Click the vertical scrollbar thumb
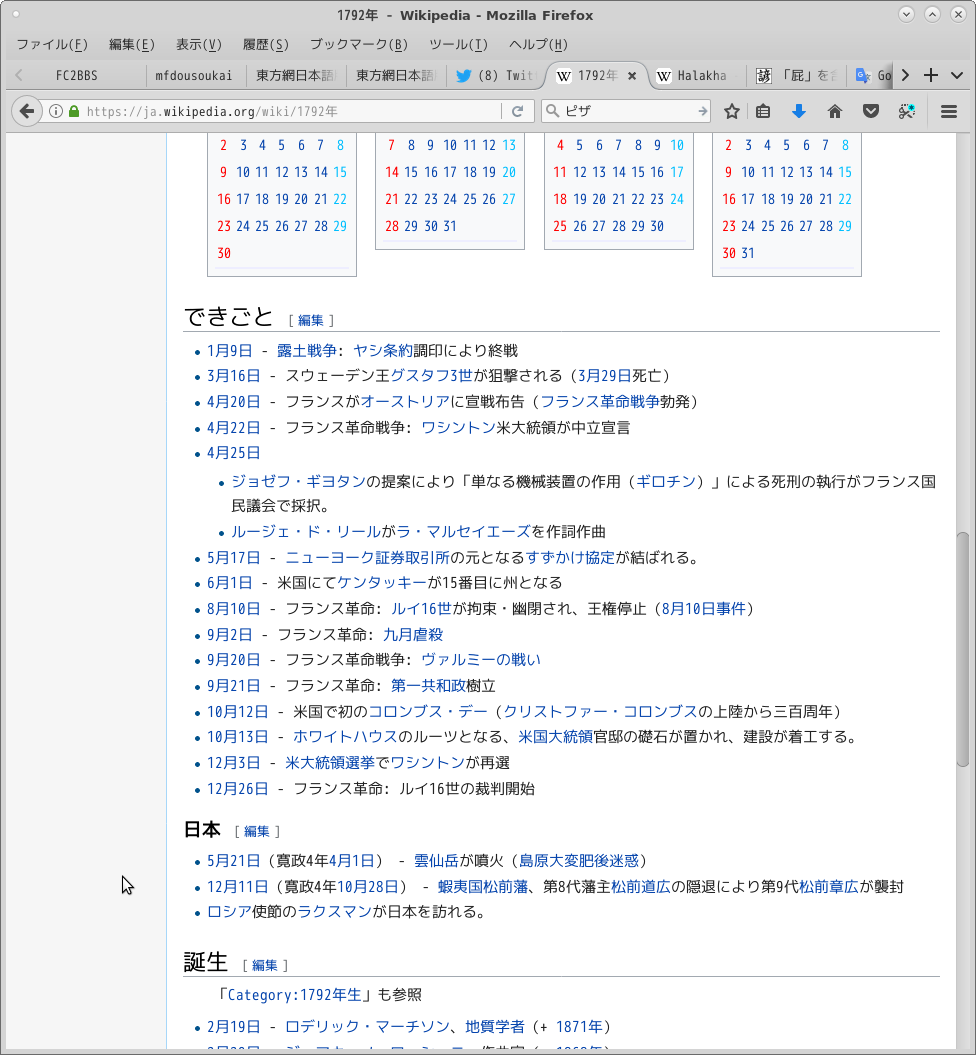Screen dimensions: 976x1055 tap(963, 649)
